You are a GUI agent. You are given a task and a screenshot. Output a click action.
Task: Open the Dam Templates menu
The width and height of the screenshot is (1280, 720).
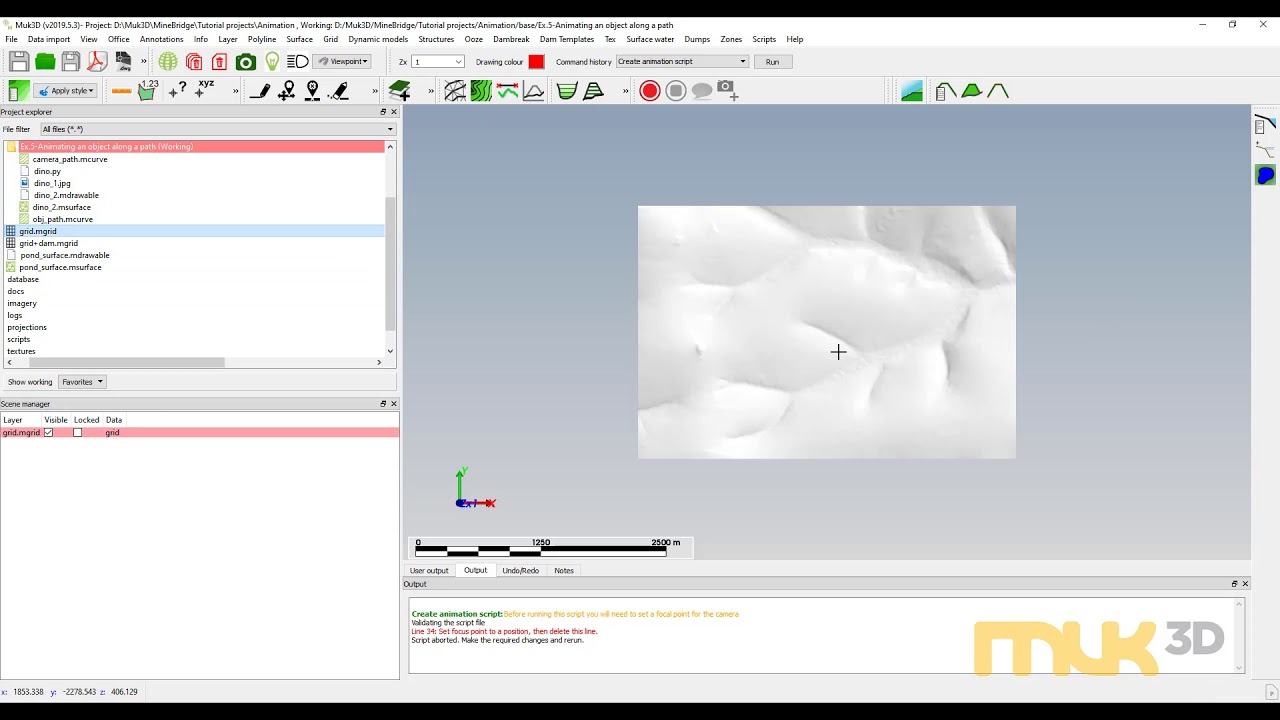pyautogui.click(x=567, y=39)
